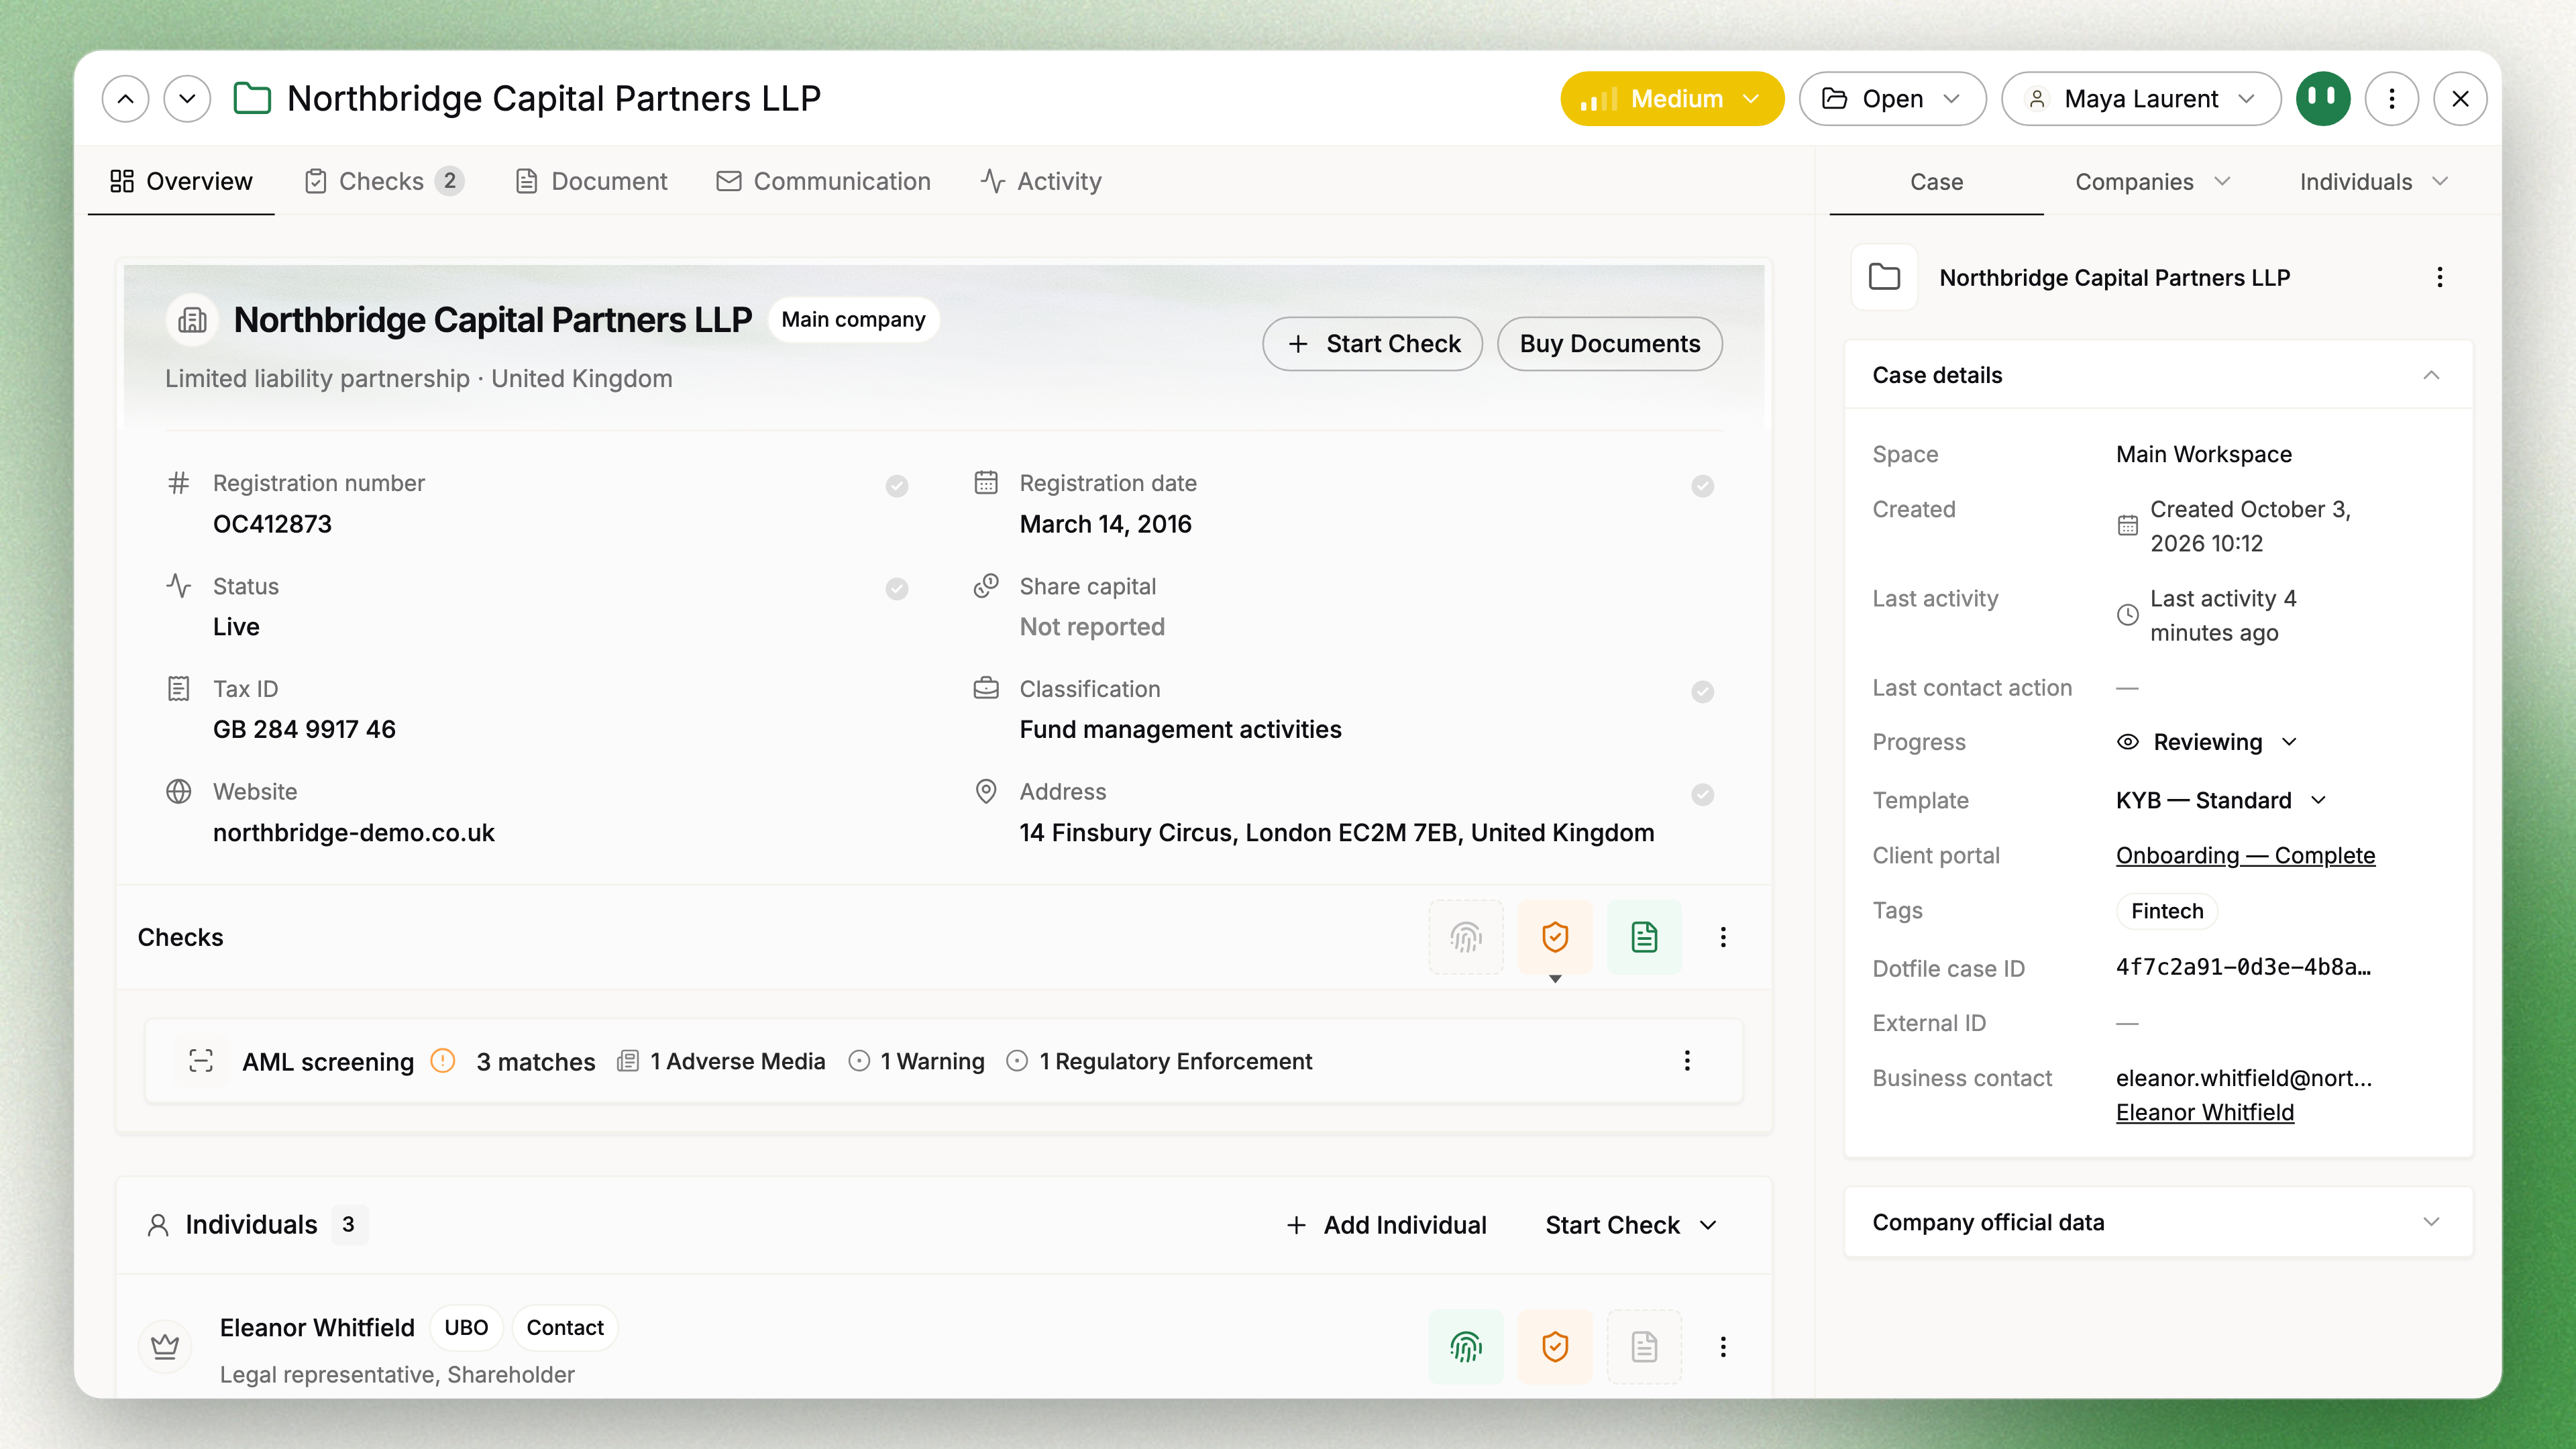
Task: Toggle Registration date verified checkmark
Action: [x=1703, y=486]
